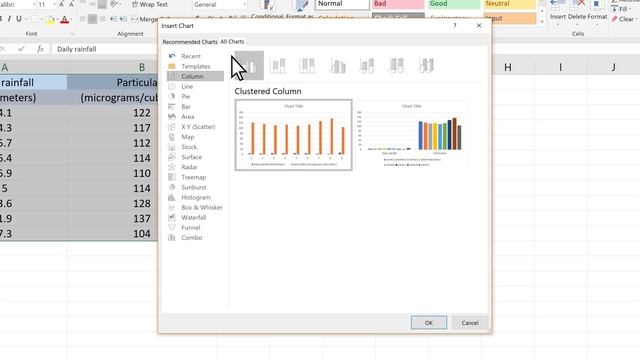Choose the Recent chart category
The width and height of the screenshot is (640, 360).
(x=195, y=56)
